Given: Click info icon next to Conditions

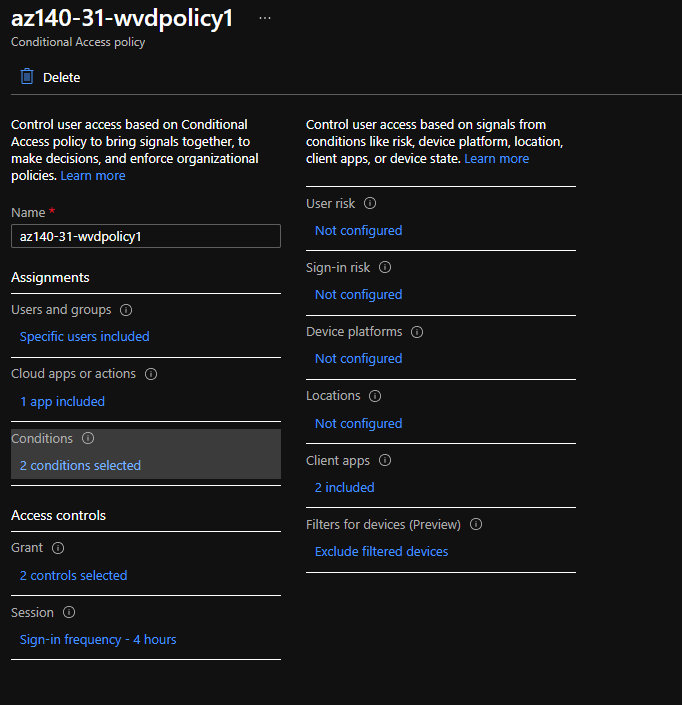Looking at the screenshot, I should pos(88,438).
